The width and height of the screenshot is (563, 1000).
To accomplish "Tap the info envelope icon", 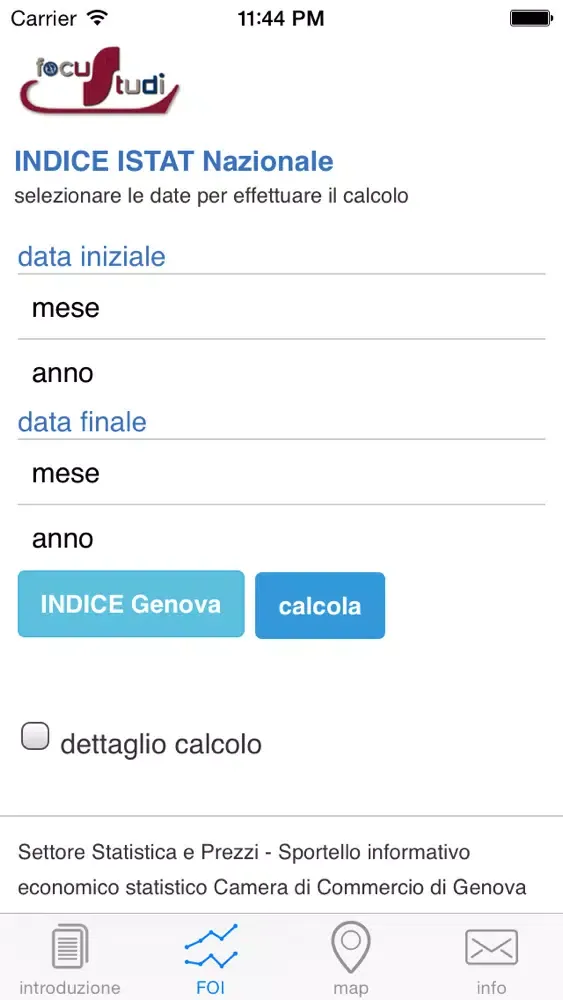I will point(492,947).
